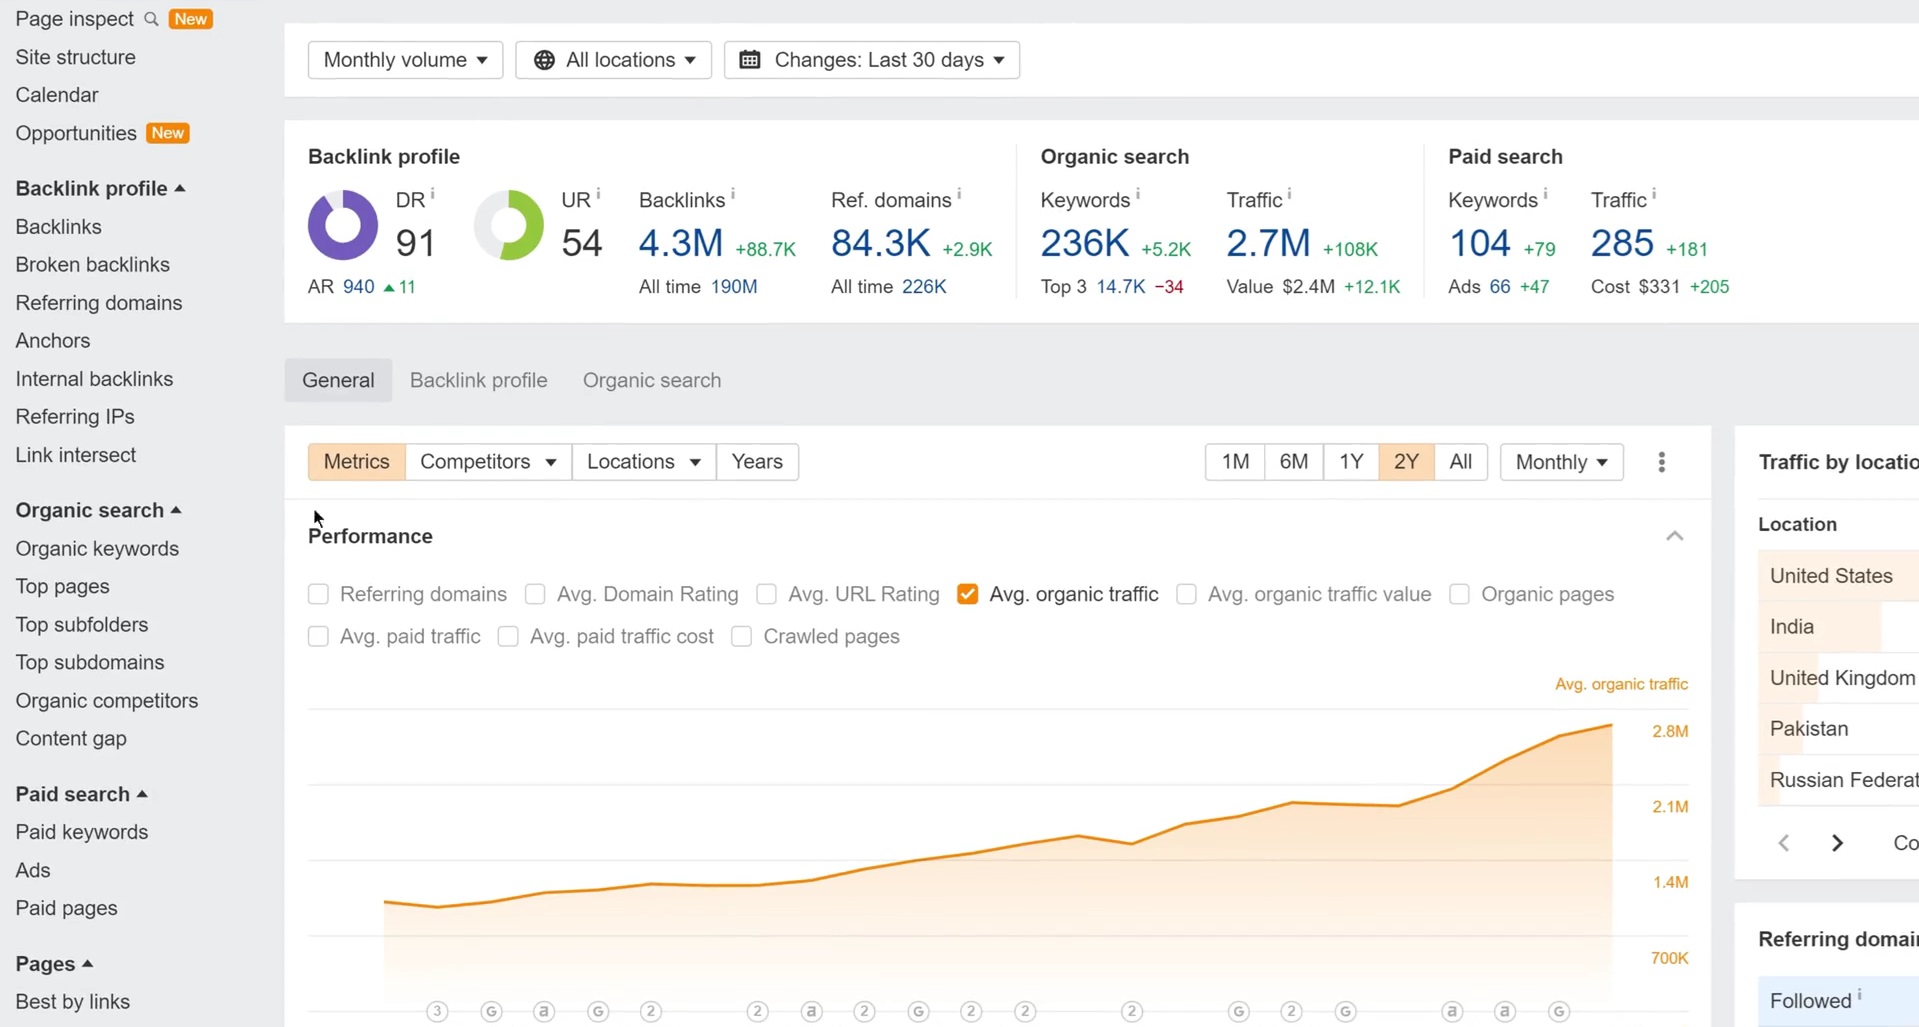The height and width of the screenshot is (1027, 1919).
Task: Click the chart timeline marker labeled 3
Action: (x=437, y=1012)
